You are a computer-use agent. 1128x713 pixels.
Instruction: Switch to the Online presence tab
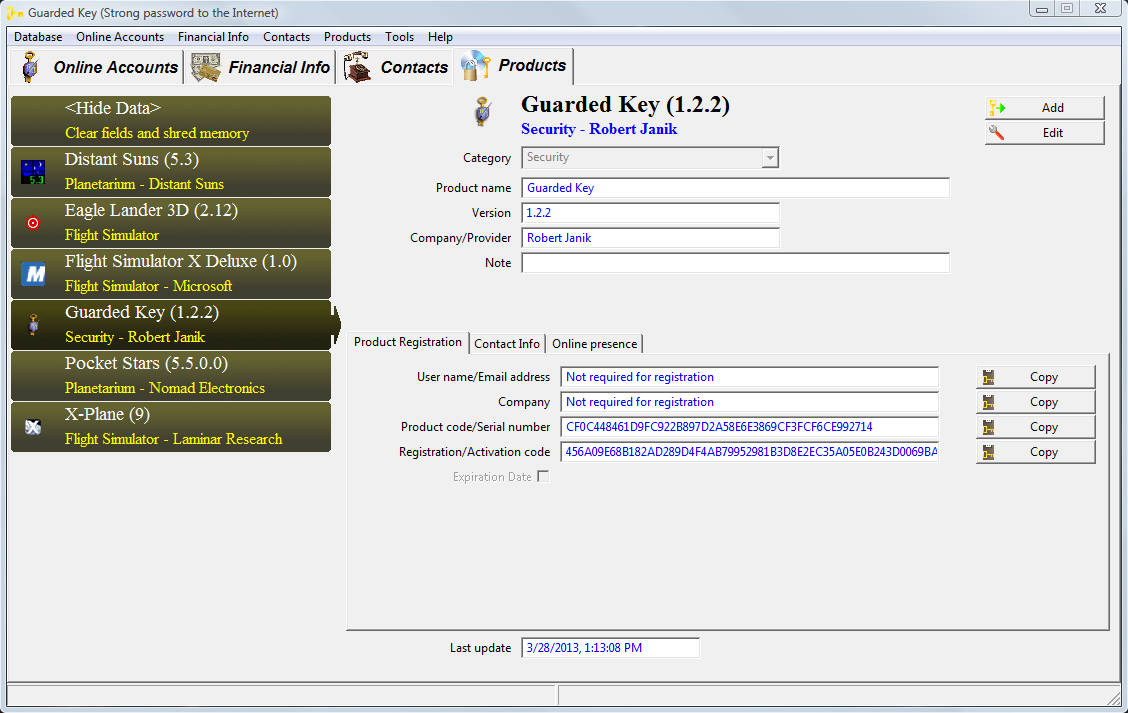point(594,344)
